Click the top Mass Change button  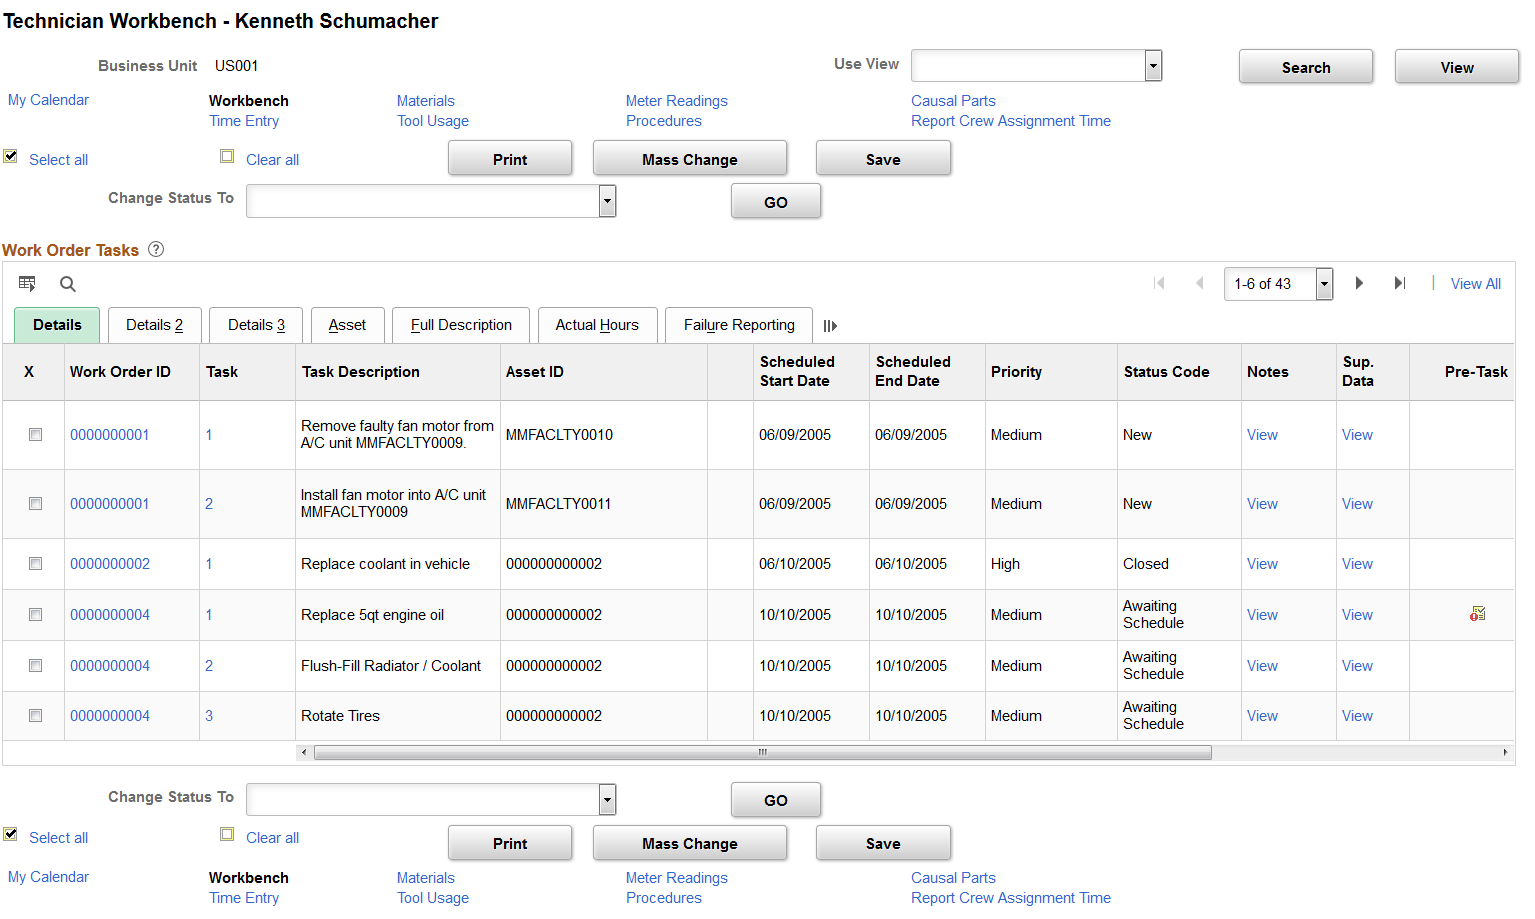(x=690, y=159)
